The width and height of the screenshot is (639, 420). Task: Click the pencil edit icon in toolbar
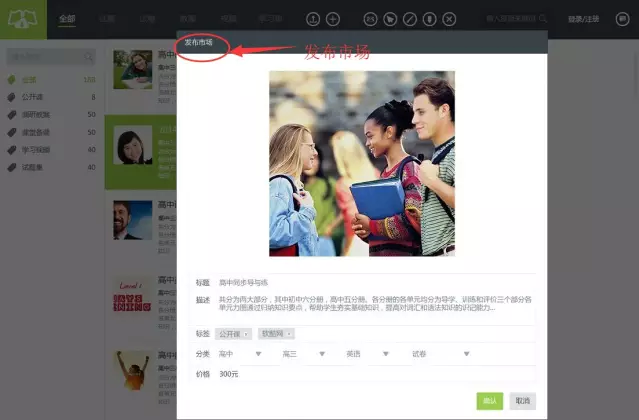(409, 19)
